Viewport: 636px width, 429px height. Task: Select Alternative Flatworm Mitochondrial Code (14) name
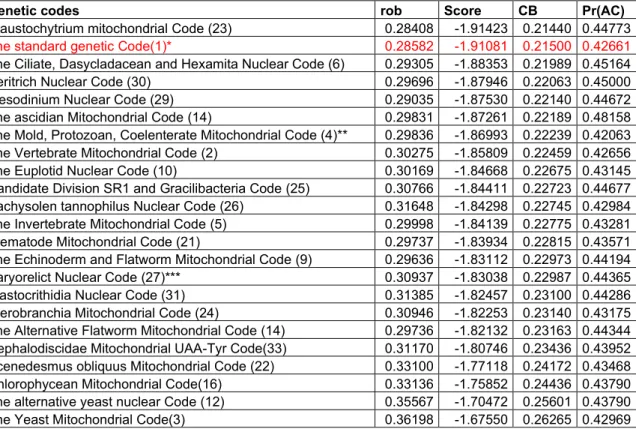click(142, 330)
